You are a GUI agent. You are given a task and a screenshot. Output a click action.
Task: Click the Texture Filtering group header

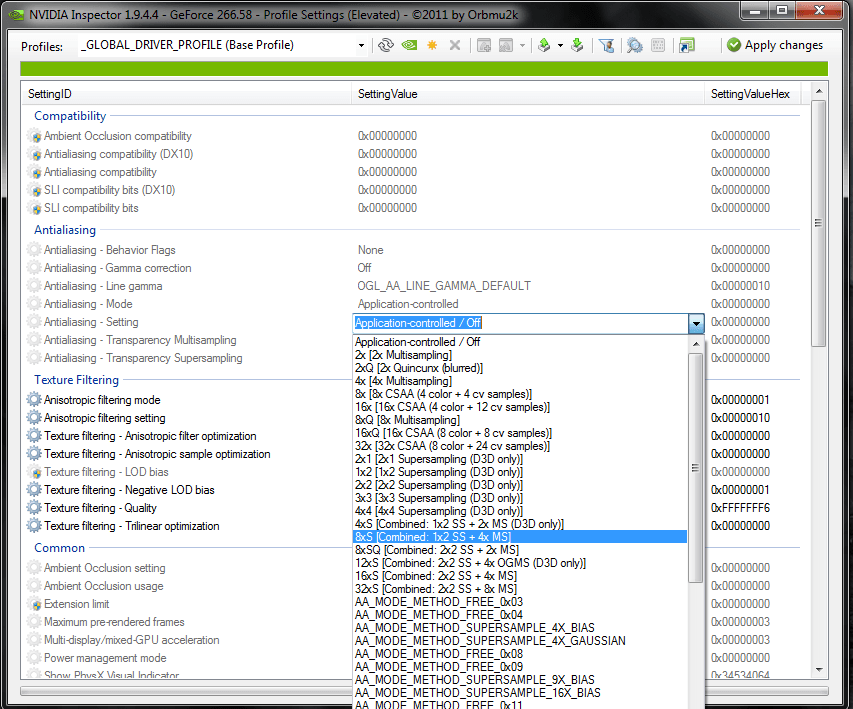pos(76,380)
